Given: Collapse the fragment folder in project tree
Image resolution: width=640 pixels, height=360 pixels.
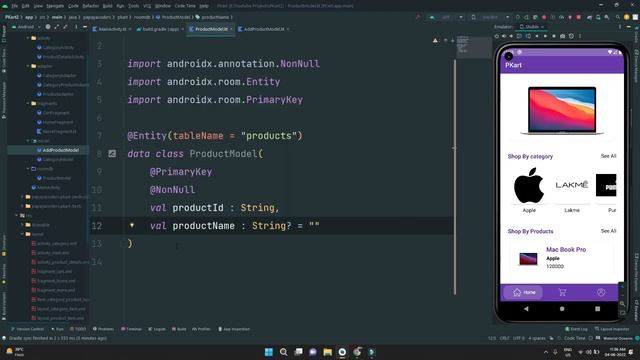Looking at the screenshot, I should pyautogui.click(x=28, y=103).
